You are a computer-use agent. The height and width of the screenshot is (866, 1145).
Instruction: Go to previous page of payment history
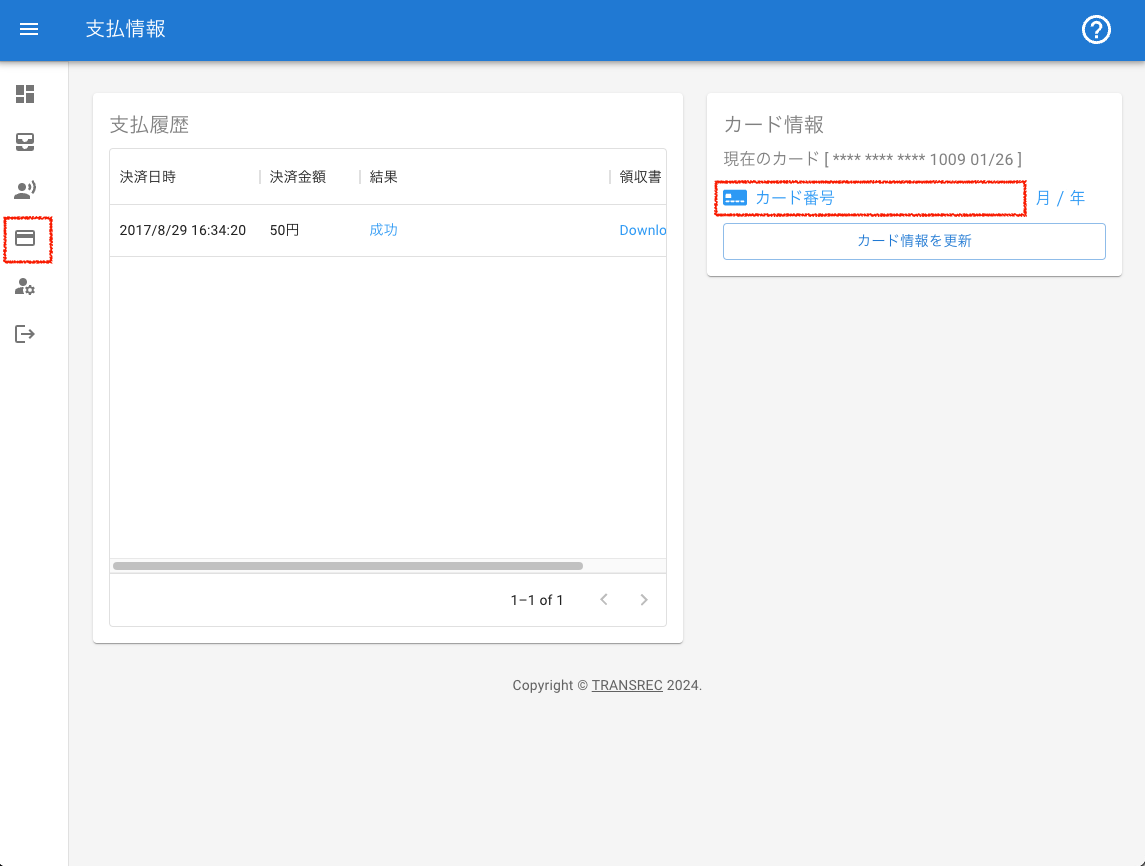(604, 599)
